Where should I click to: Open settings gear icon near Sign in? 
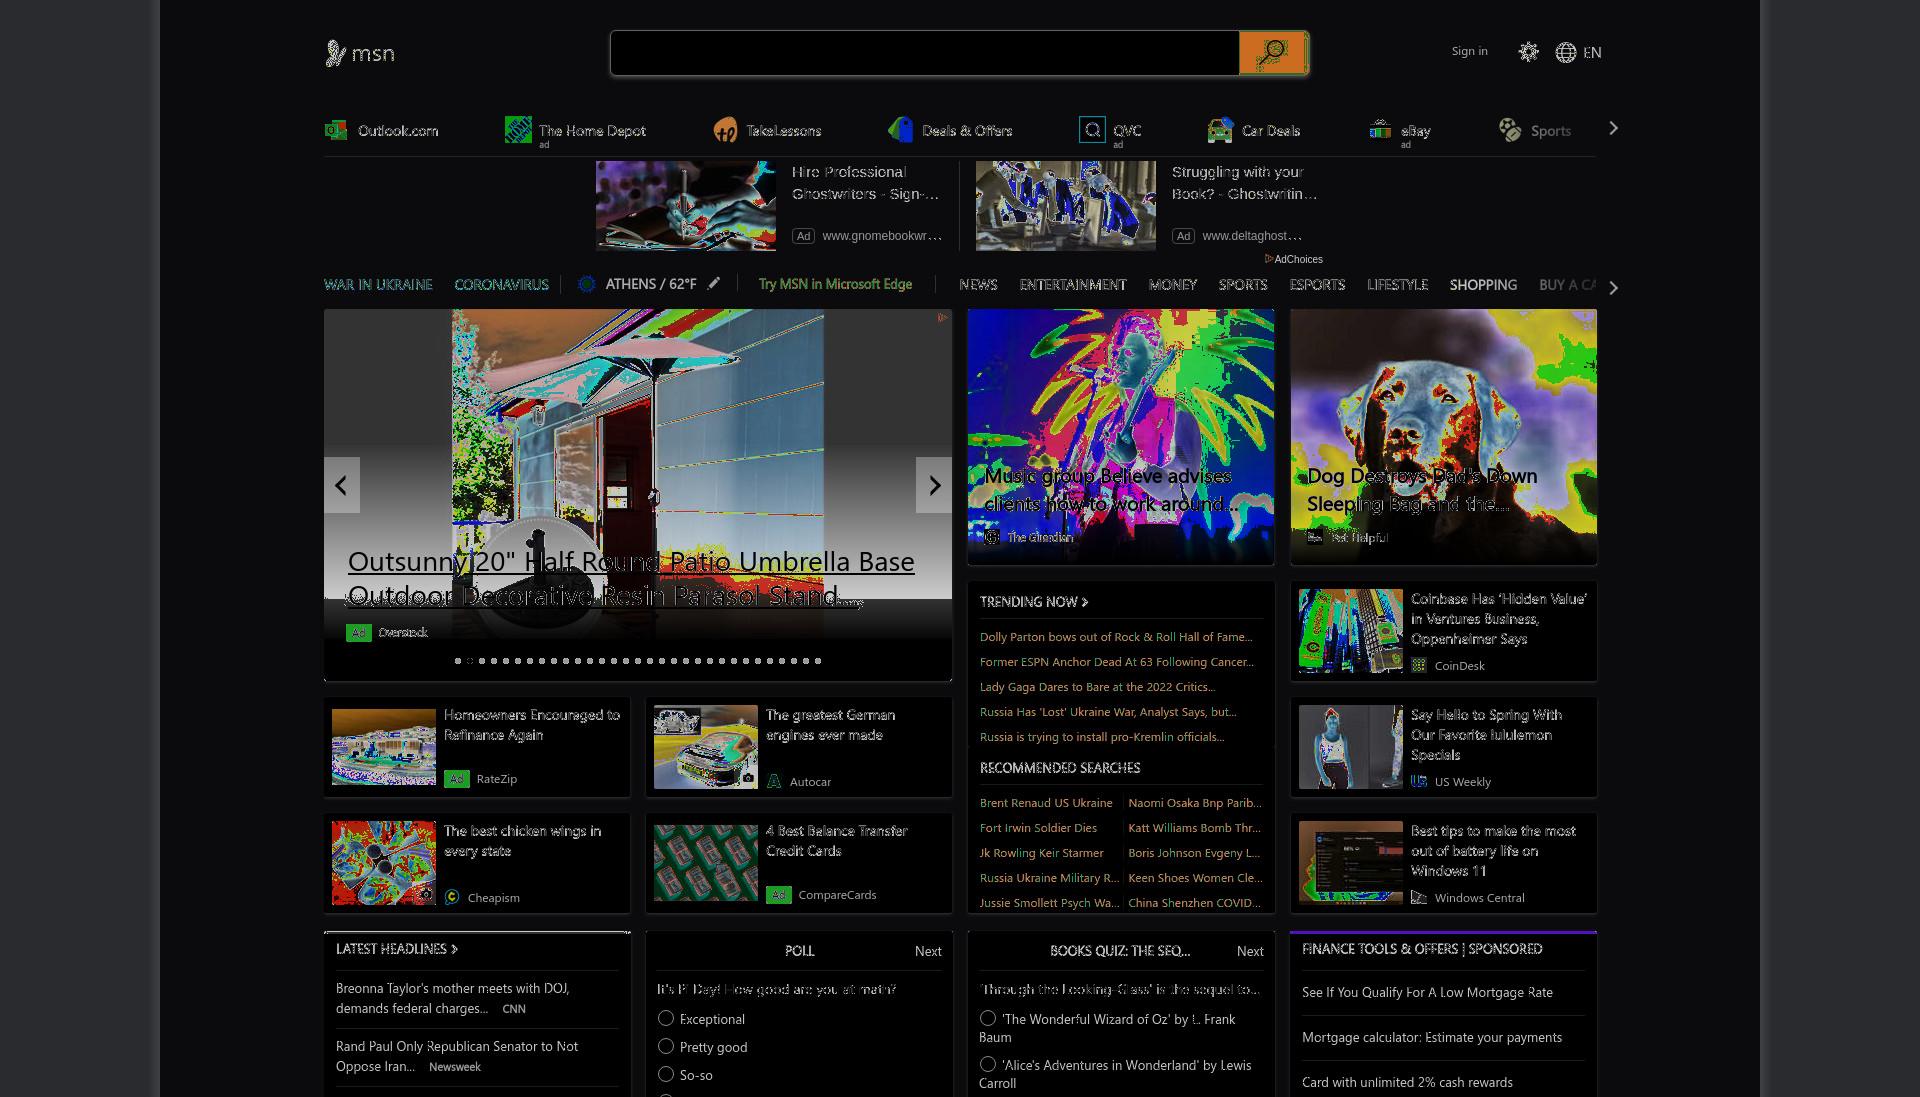pyautogui.click(x=1528, y=52)
